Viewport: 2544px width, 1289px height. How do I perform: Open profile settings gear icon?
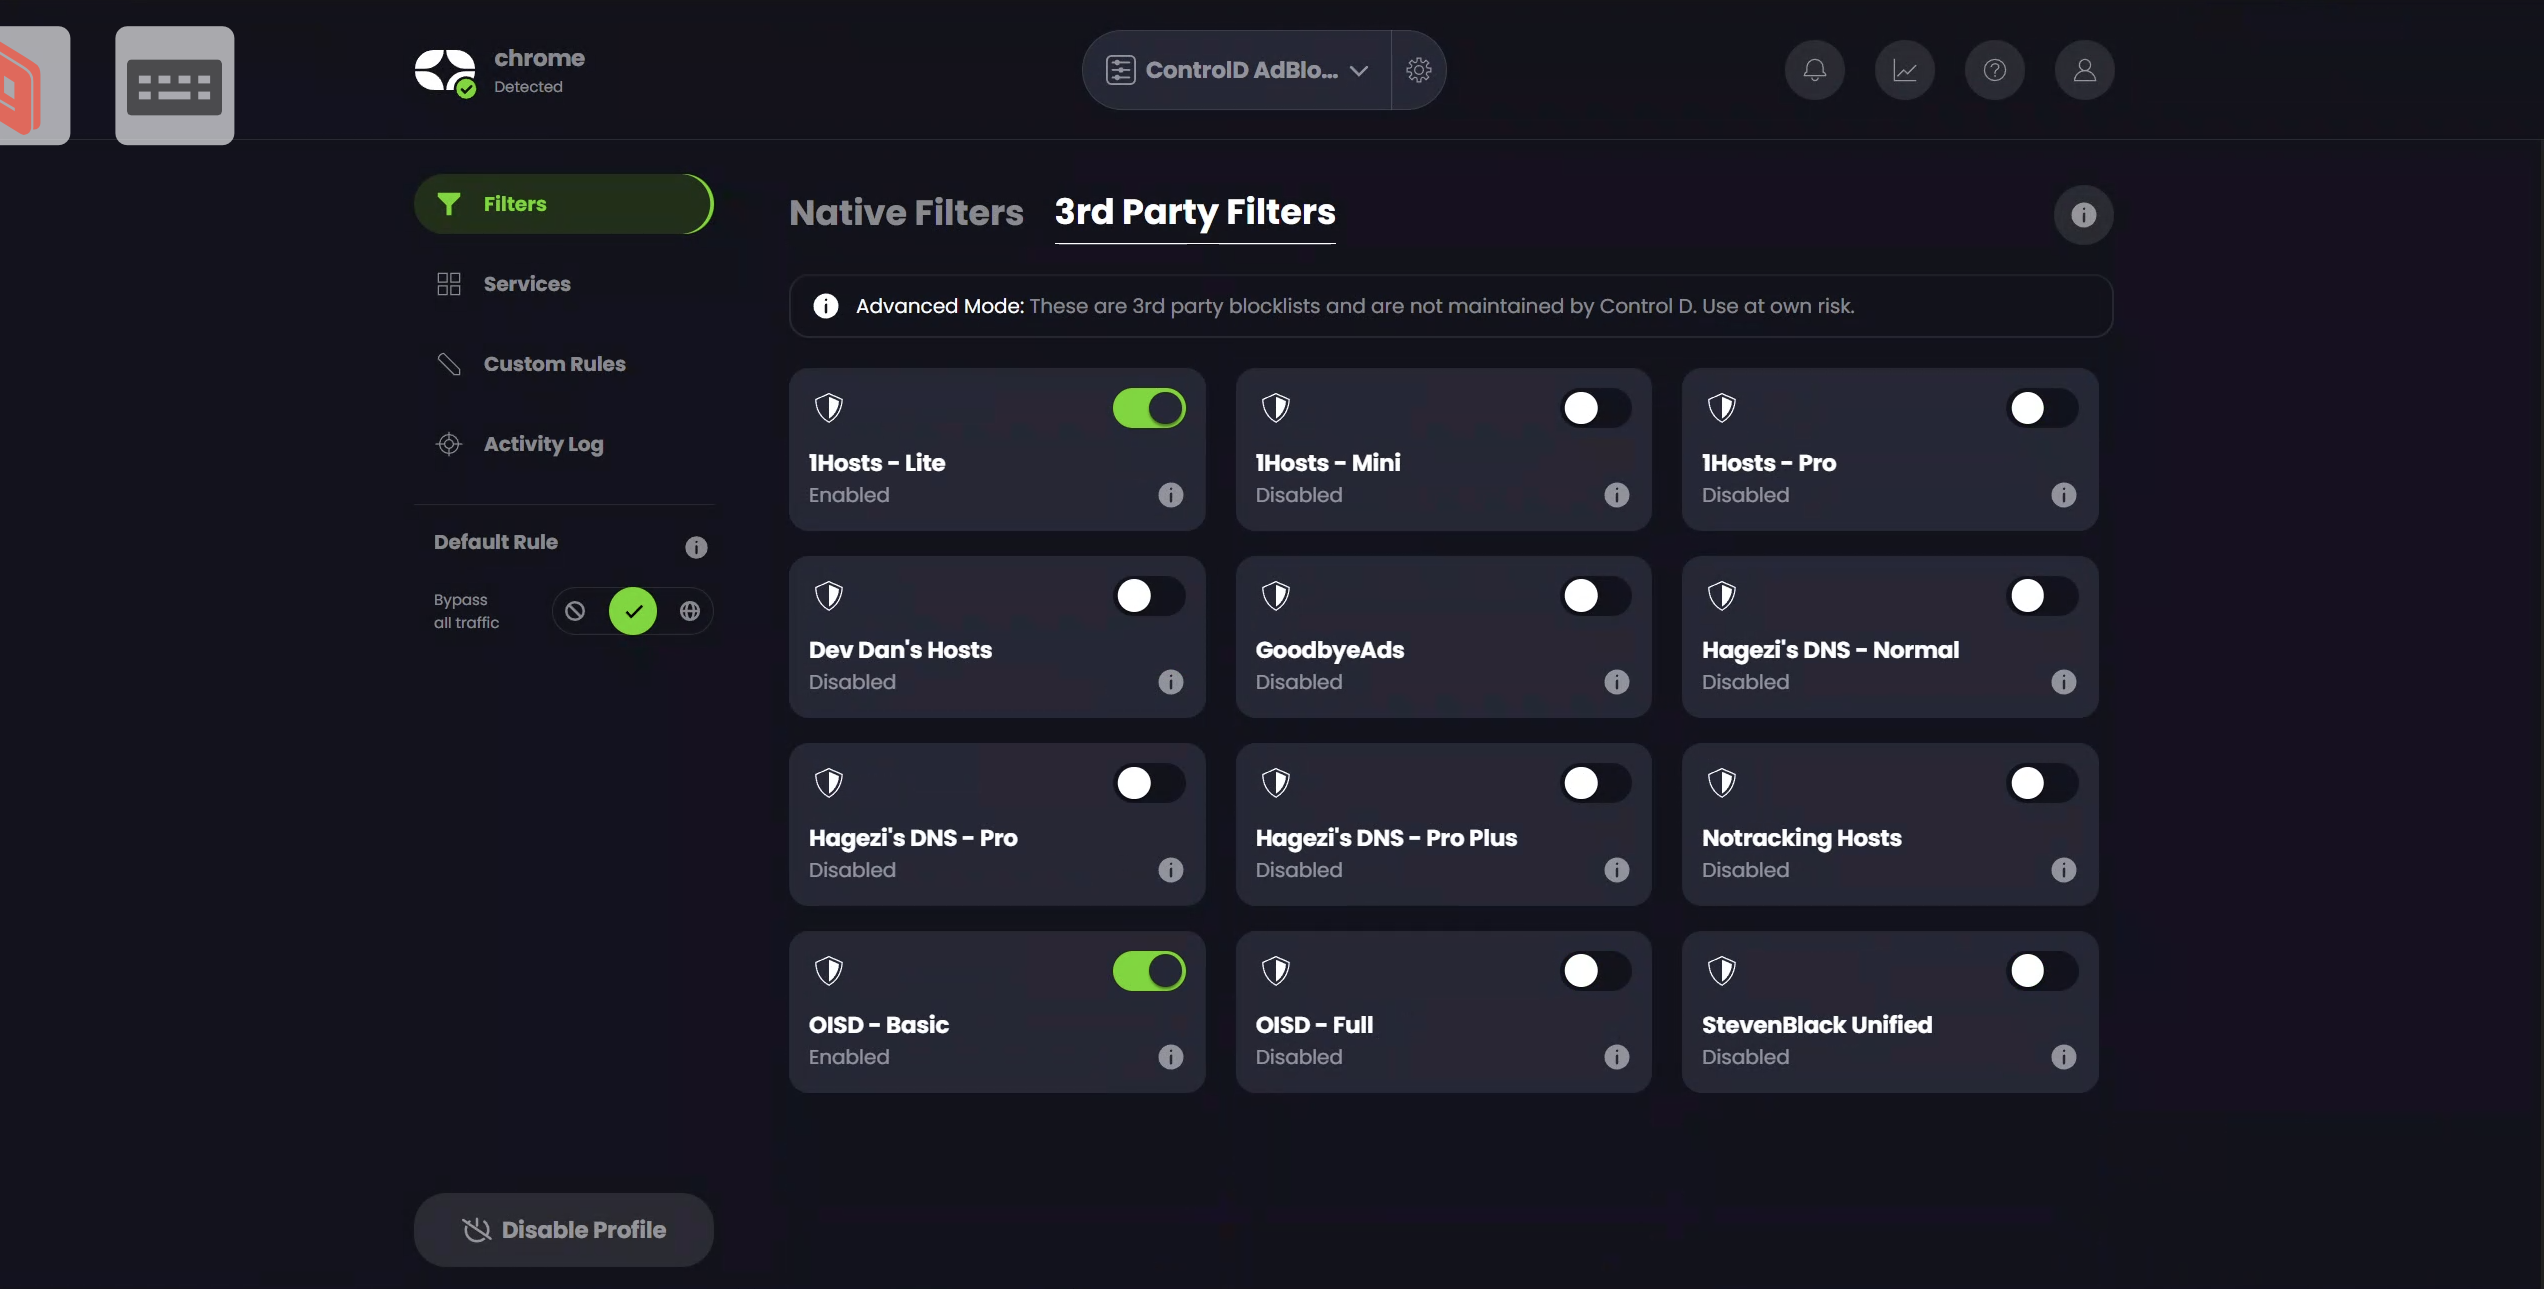[x=1418, y=70]
